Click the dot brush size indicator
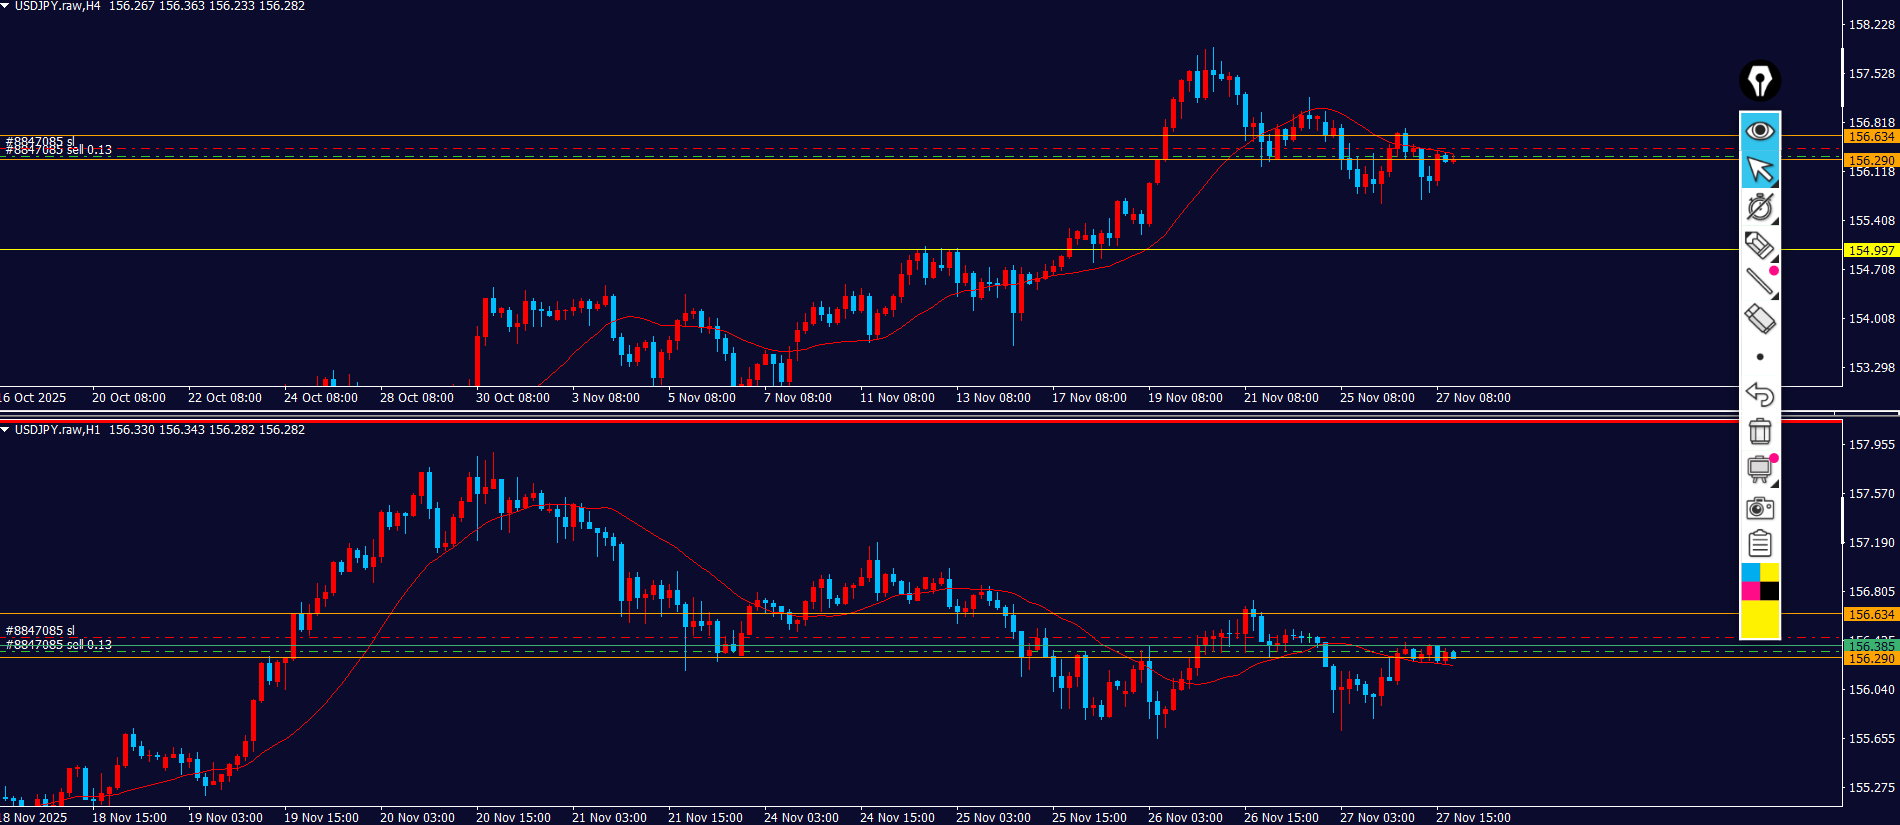The width and height of the screenshot is (1900, 825). coord(1760,357)
